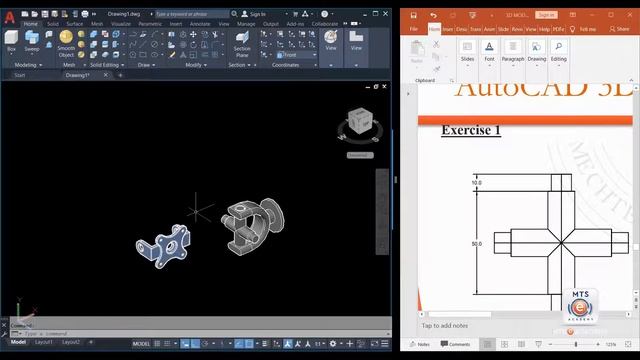Screen dimensions: 640x360
Task: Expand the Editing group in PowerPoint
Action: point(559,53)
